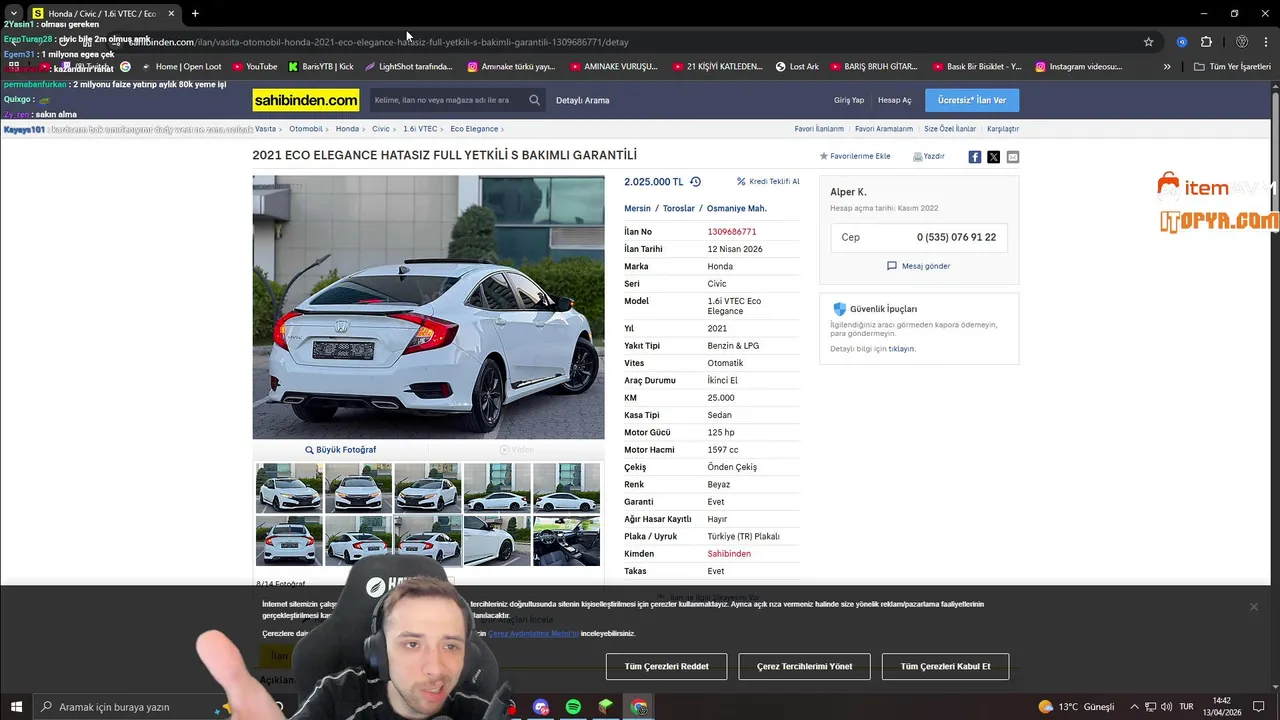Share listing on Facebook
Viewport: 1280px width, 720px height.
[x=975, y=157]
